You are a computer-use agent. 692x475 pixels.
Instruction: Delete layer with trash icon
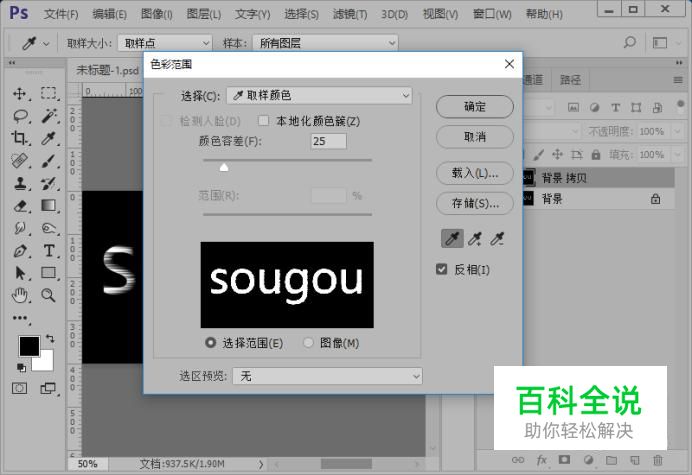(658, 460)
